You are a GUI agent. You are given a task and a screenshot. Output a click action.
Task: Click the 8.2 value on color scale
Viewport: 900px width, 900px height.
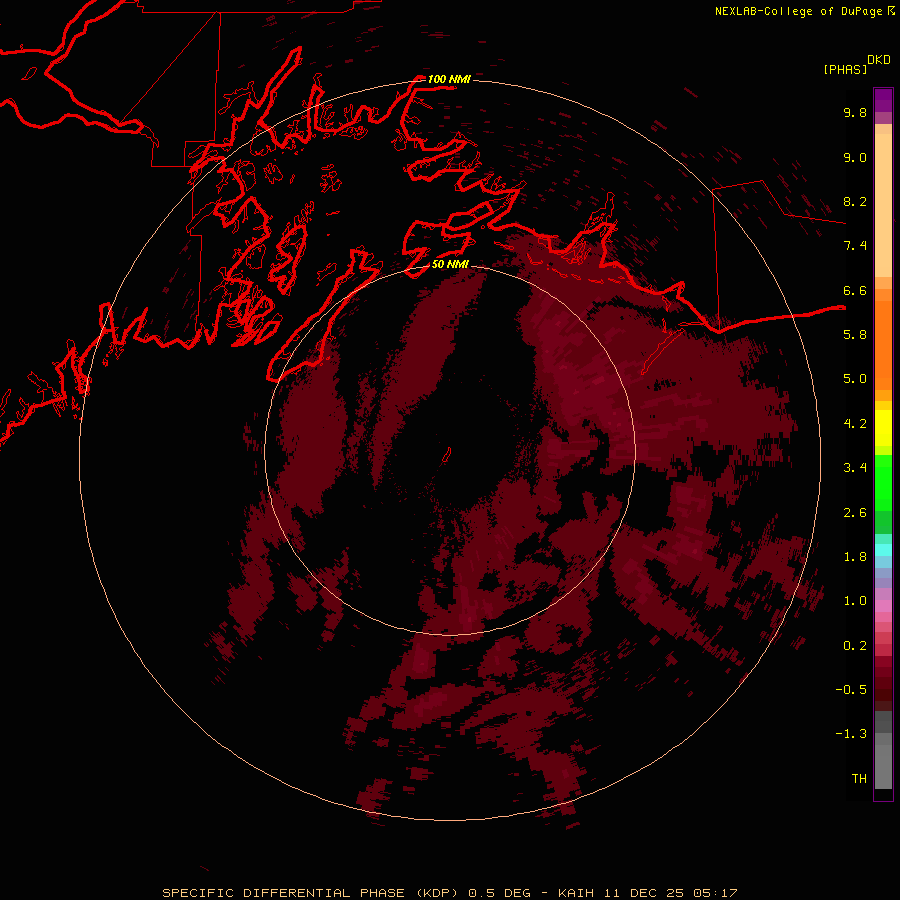point(855,201)
